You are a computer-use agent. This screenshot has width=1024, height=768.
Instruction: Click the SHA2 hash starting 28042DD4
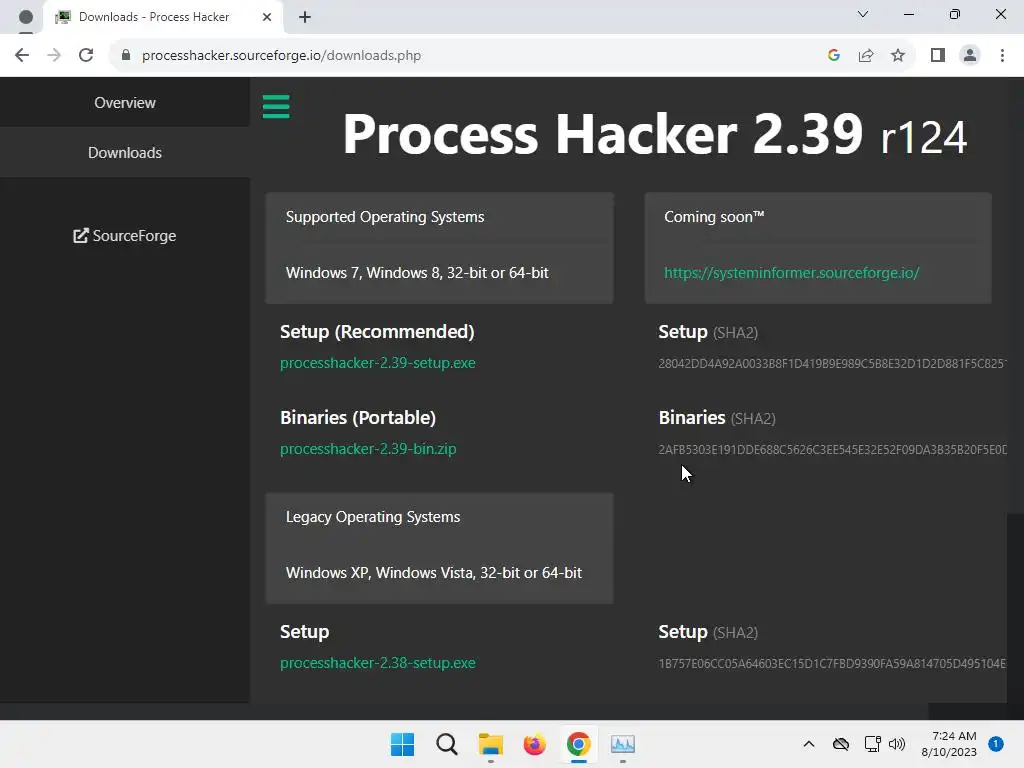[x=833, y=364]
